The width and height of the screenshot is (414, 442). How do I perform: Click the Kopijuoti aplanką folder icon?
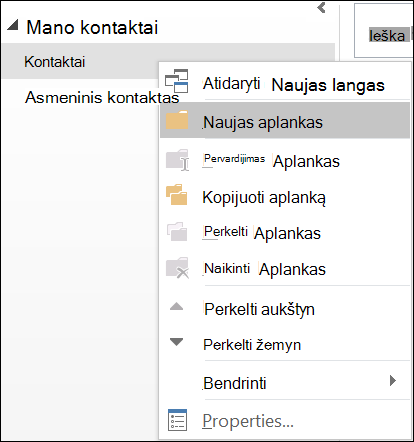177,194
